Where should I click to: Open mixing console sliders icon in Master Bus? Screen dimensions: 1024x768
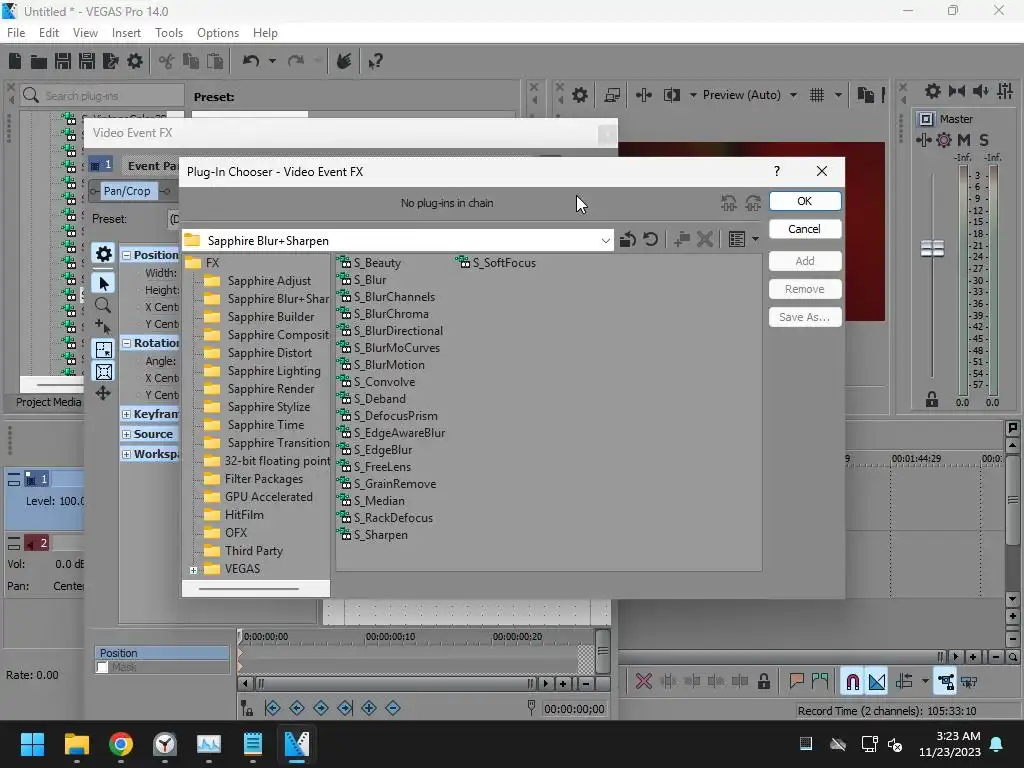(x=1005, y=91)
